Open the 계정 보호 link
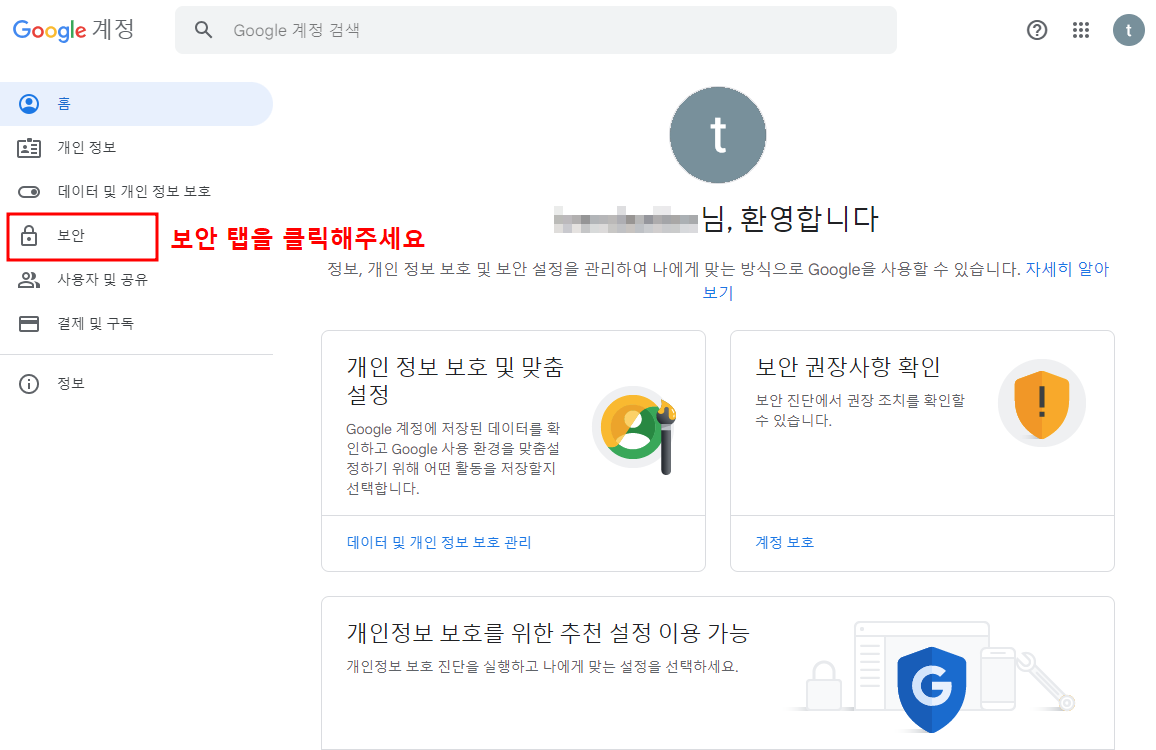1156x750 pixels. pos(784,542)
